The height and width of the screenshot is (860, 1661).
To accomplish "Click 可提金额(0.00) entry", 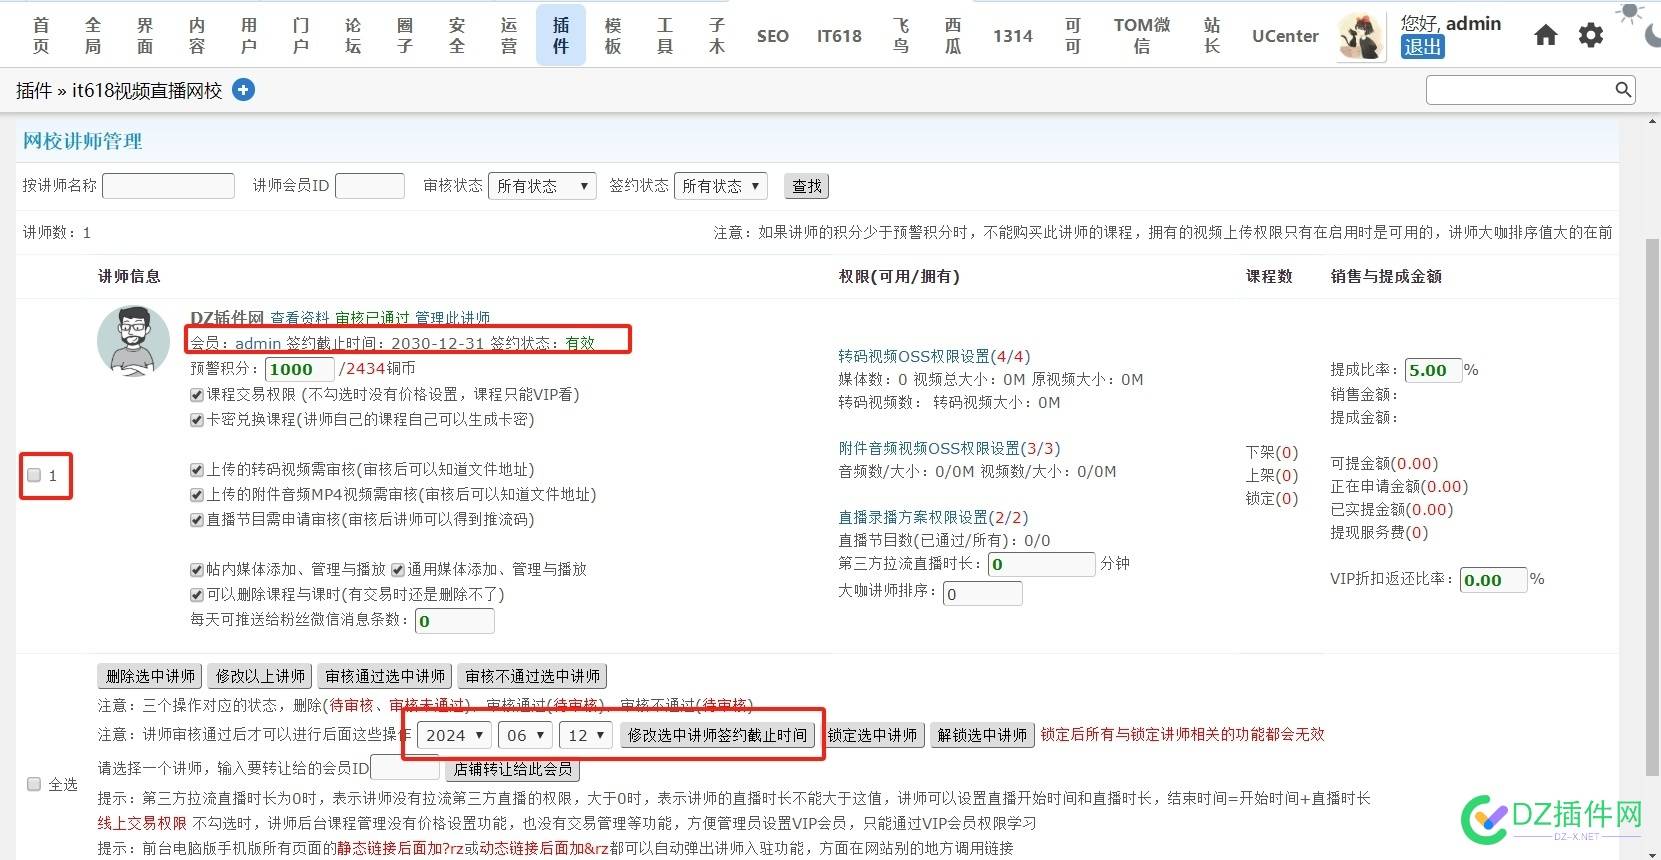I will 1384,464.
